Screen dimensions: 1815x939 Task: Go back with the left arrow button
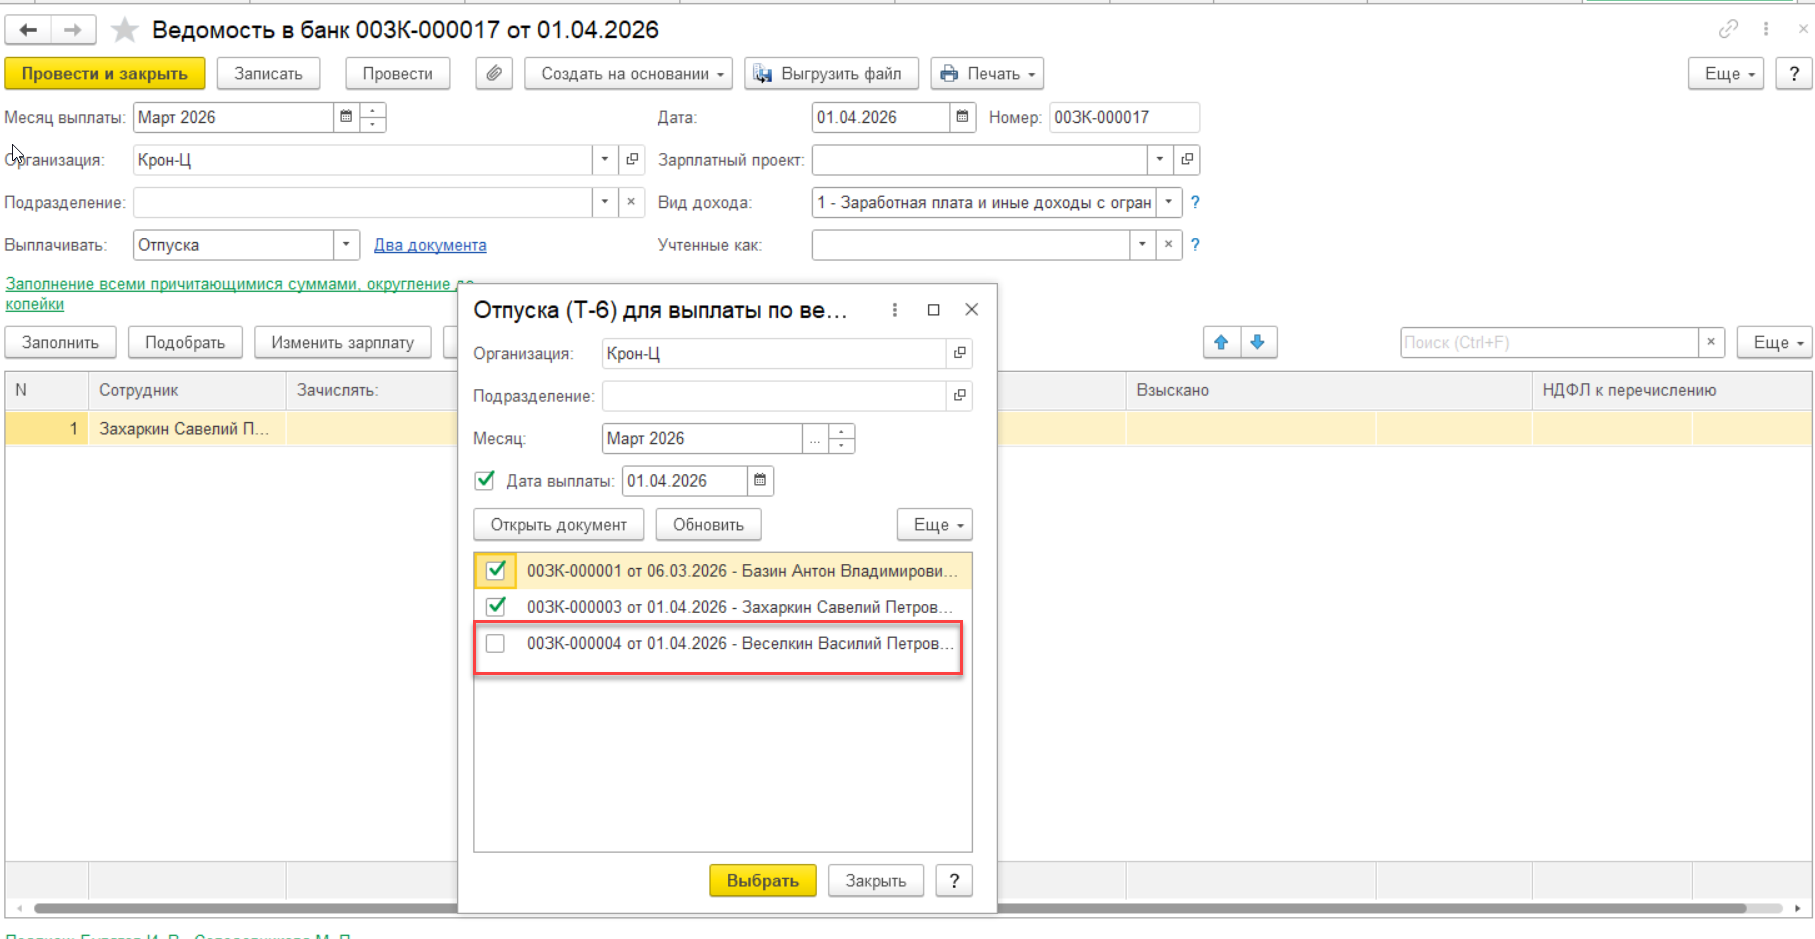pos(28,30)
